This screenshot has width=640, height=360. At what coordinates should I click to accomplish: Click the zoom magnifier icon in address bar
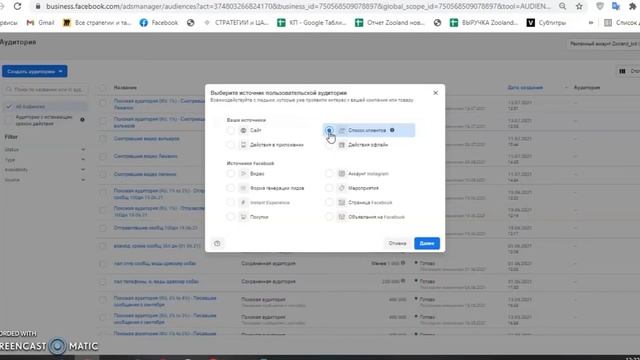pos(562,7)
